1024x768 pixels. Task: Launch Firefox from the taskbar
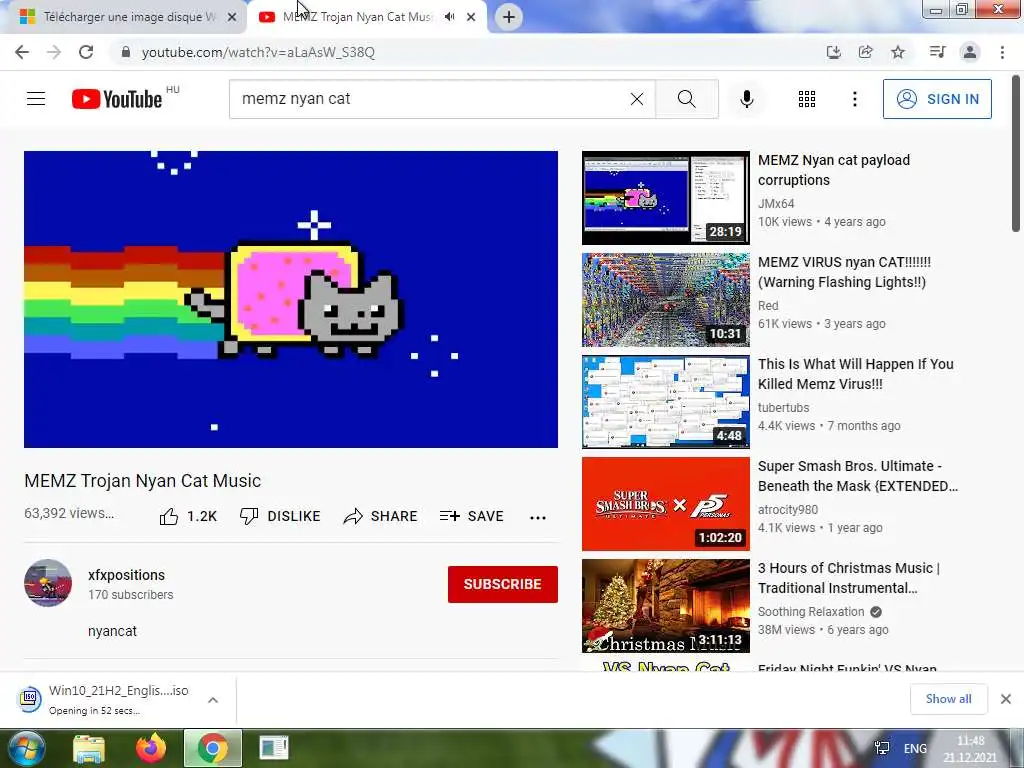(151, 748)
